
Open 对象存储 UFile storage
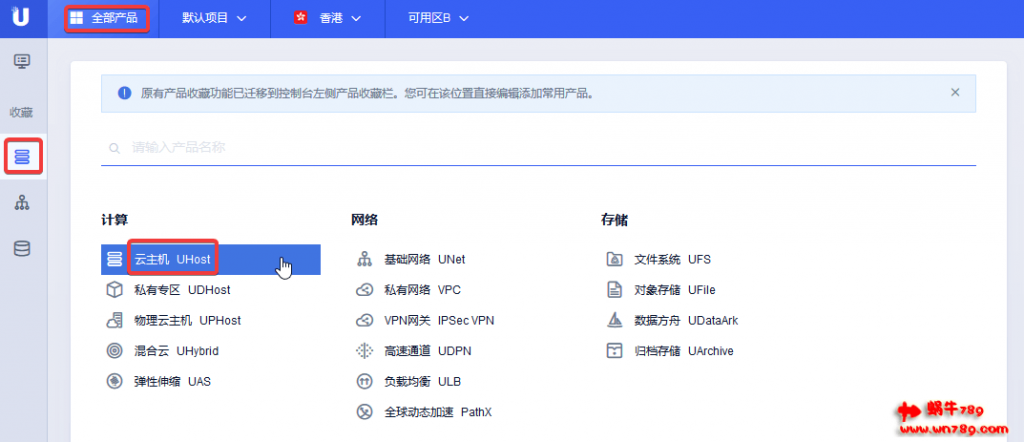(674, 290)
